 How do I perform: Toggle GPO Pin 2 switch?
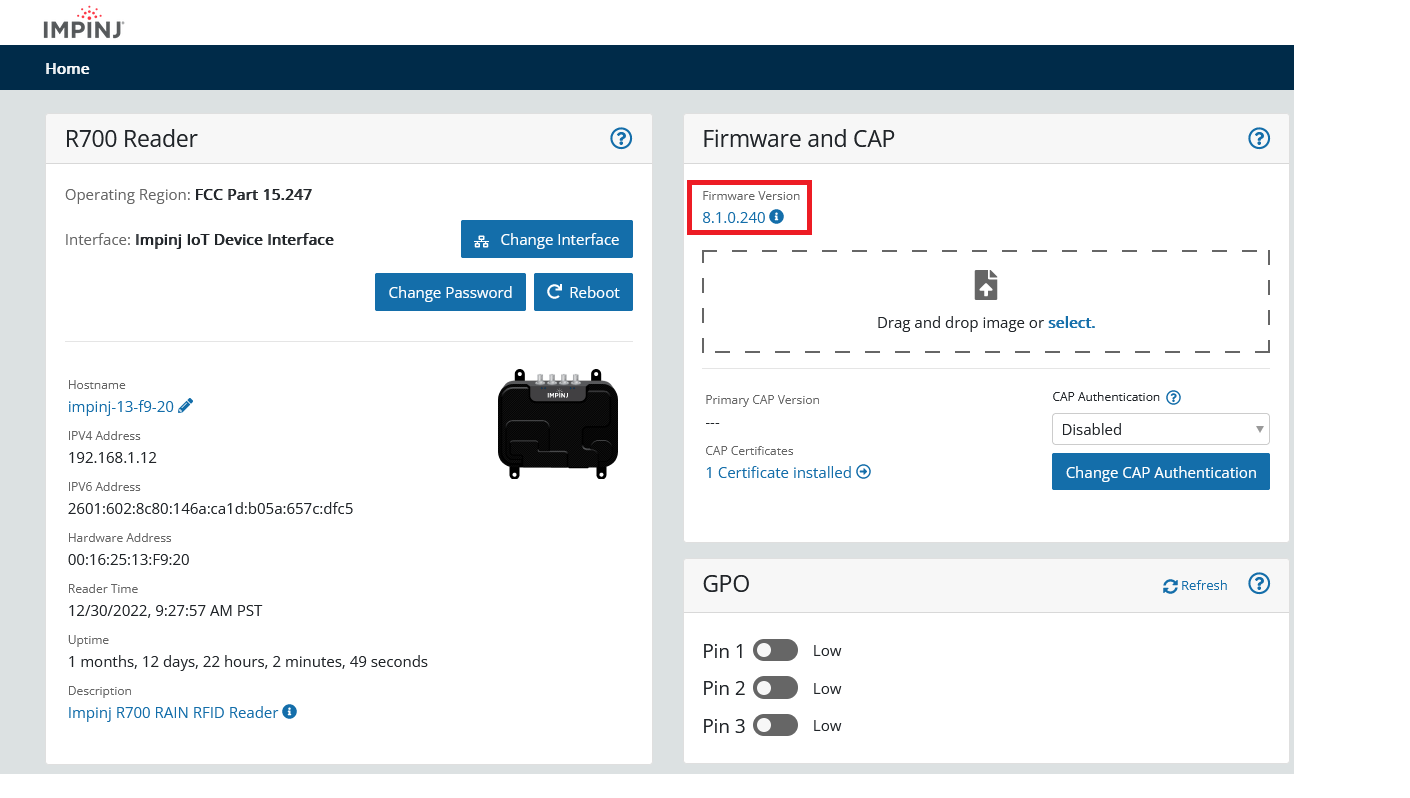775,688
